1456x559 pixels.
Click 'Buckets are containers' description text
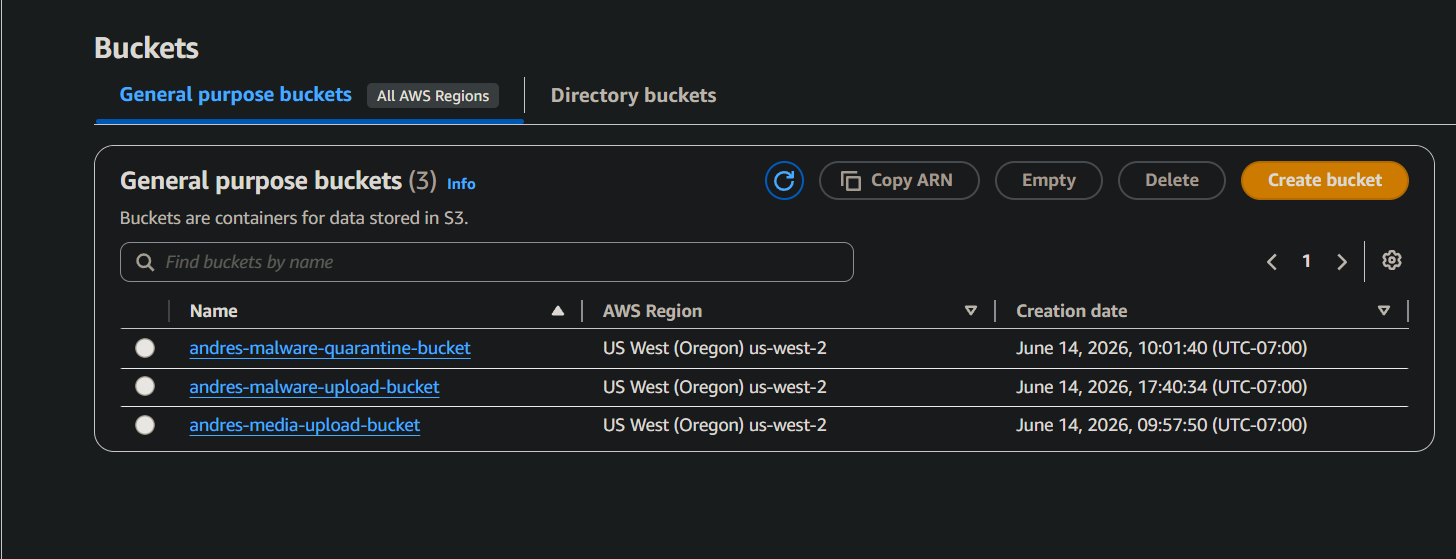(x=294, y=218)
